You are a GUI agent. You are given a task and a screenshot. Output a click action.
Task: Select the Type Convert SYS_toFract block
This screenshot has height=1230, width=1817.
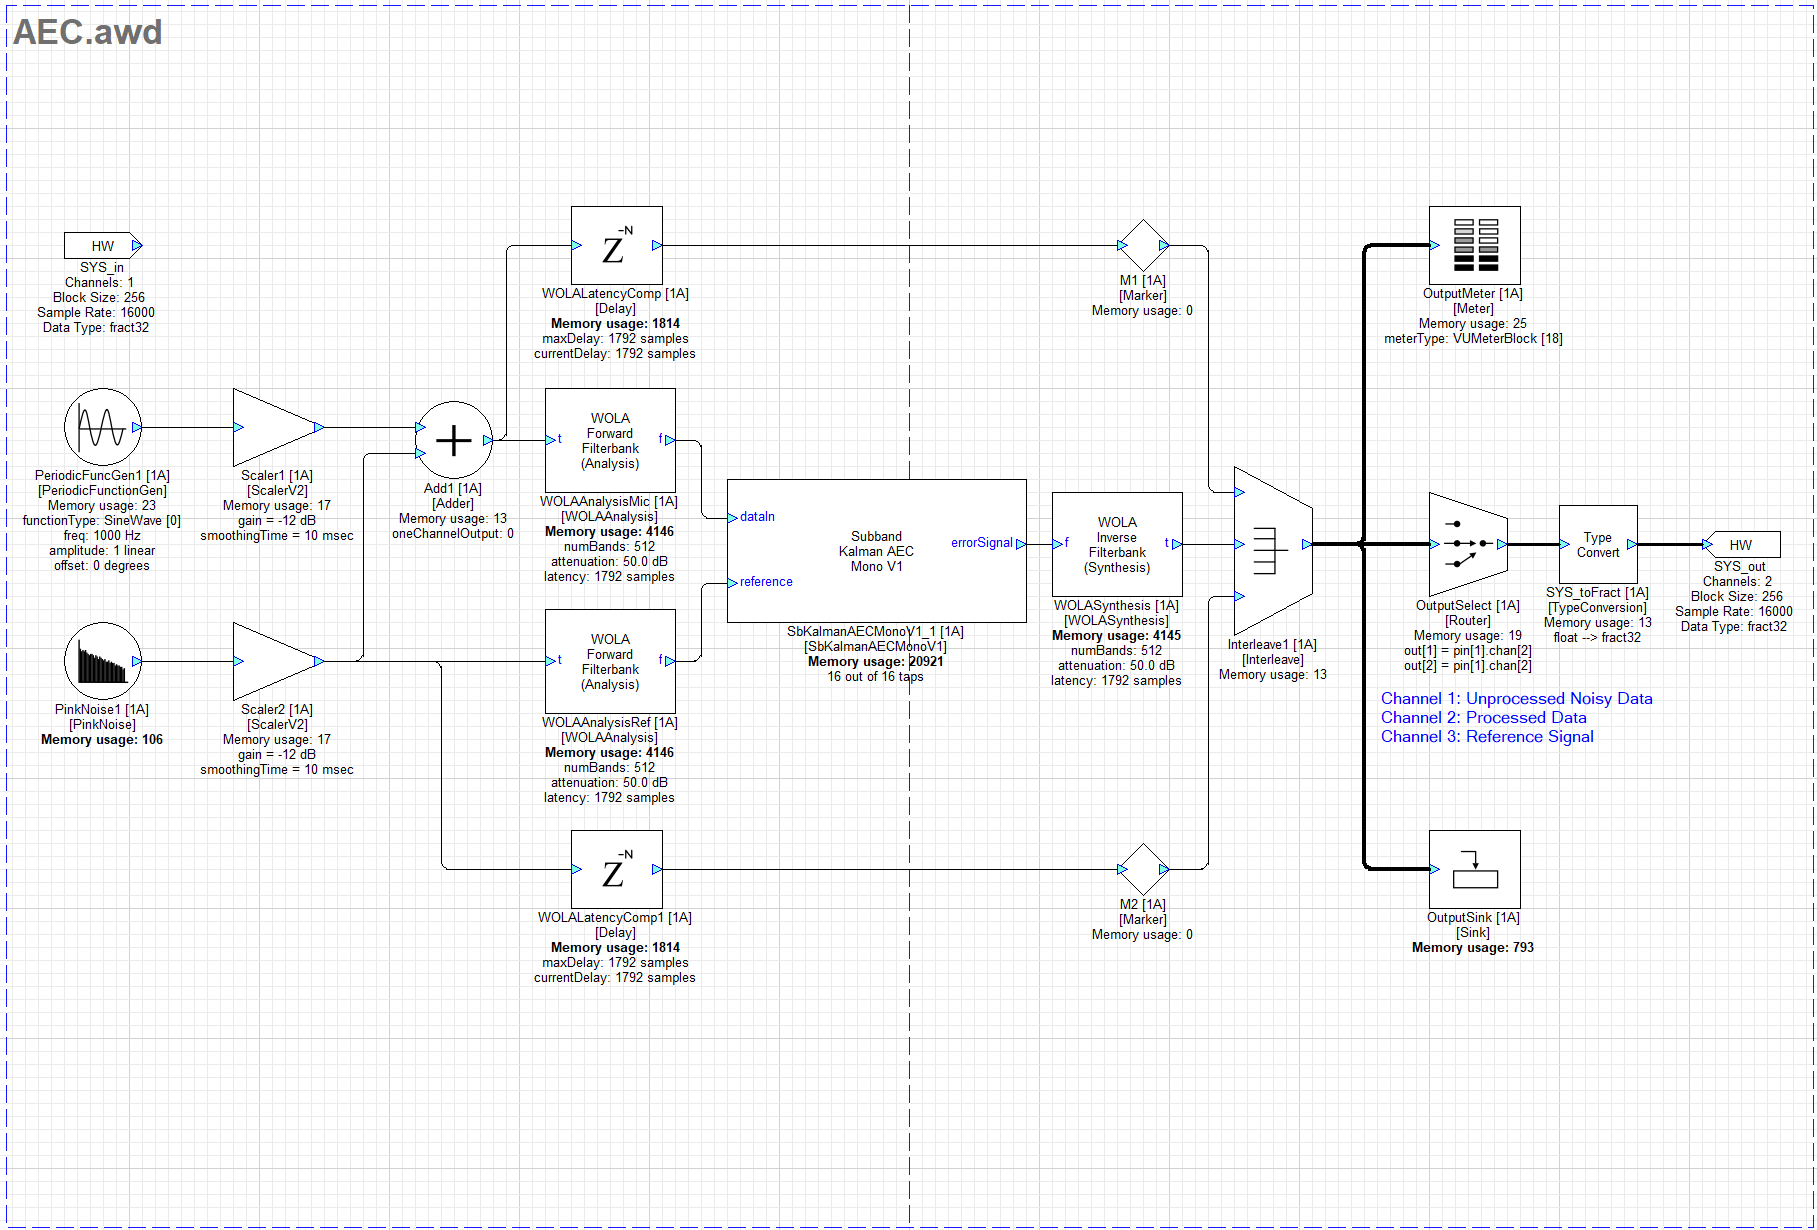(x=1597, y=544)
